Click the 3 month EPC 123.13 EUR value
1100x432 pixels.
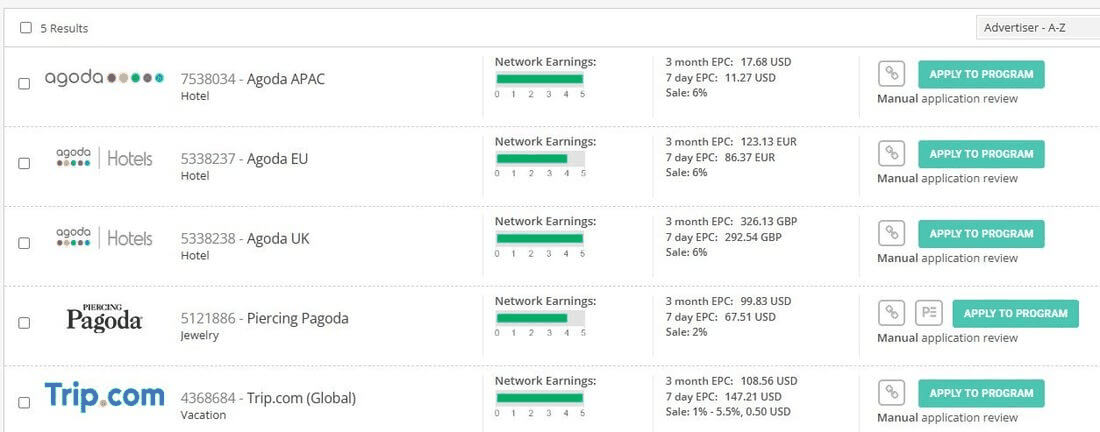coord(769,142)
